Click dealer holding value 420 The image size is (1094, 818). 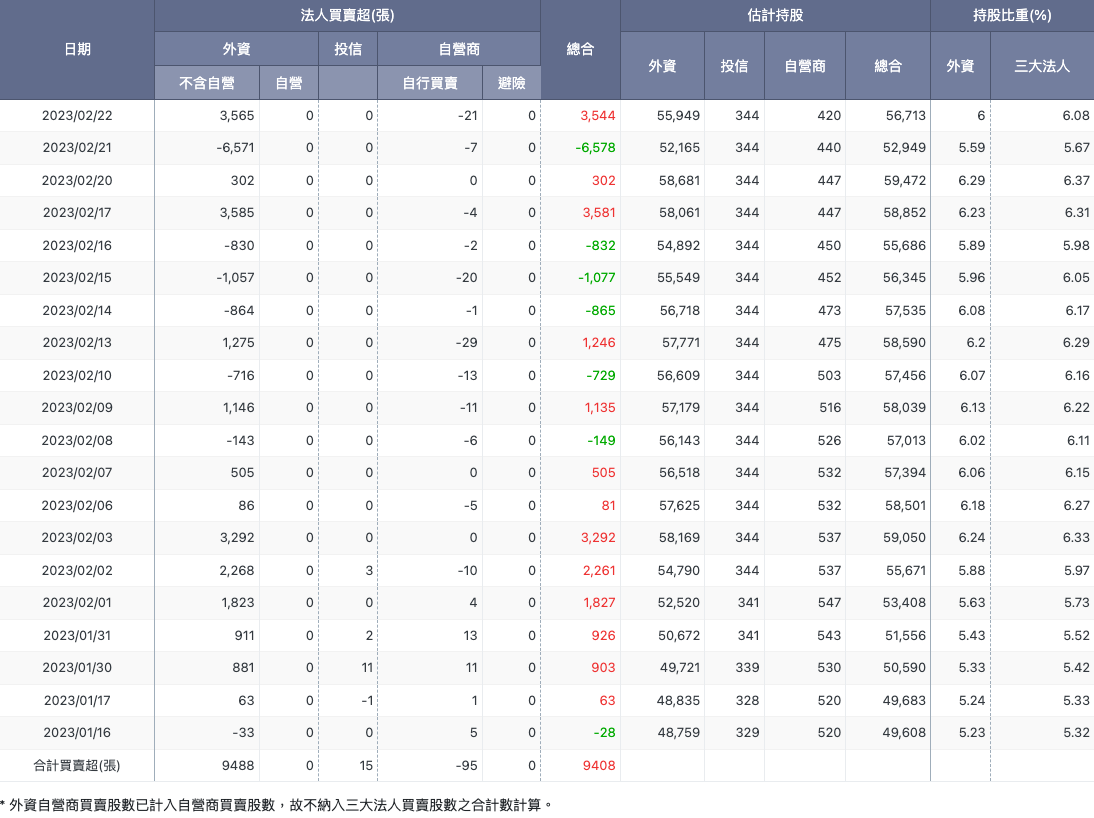(829, 116)
